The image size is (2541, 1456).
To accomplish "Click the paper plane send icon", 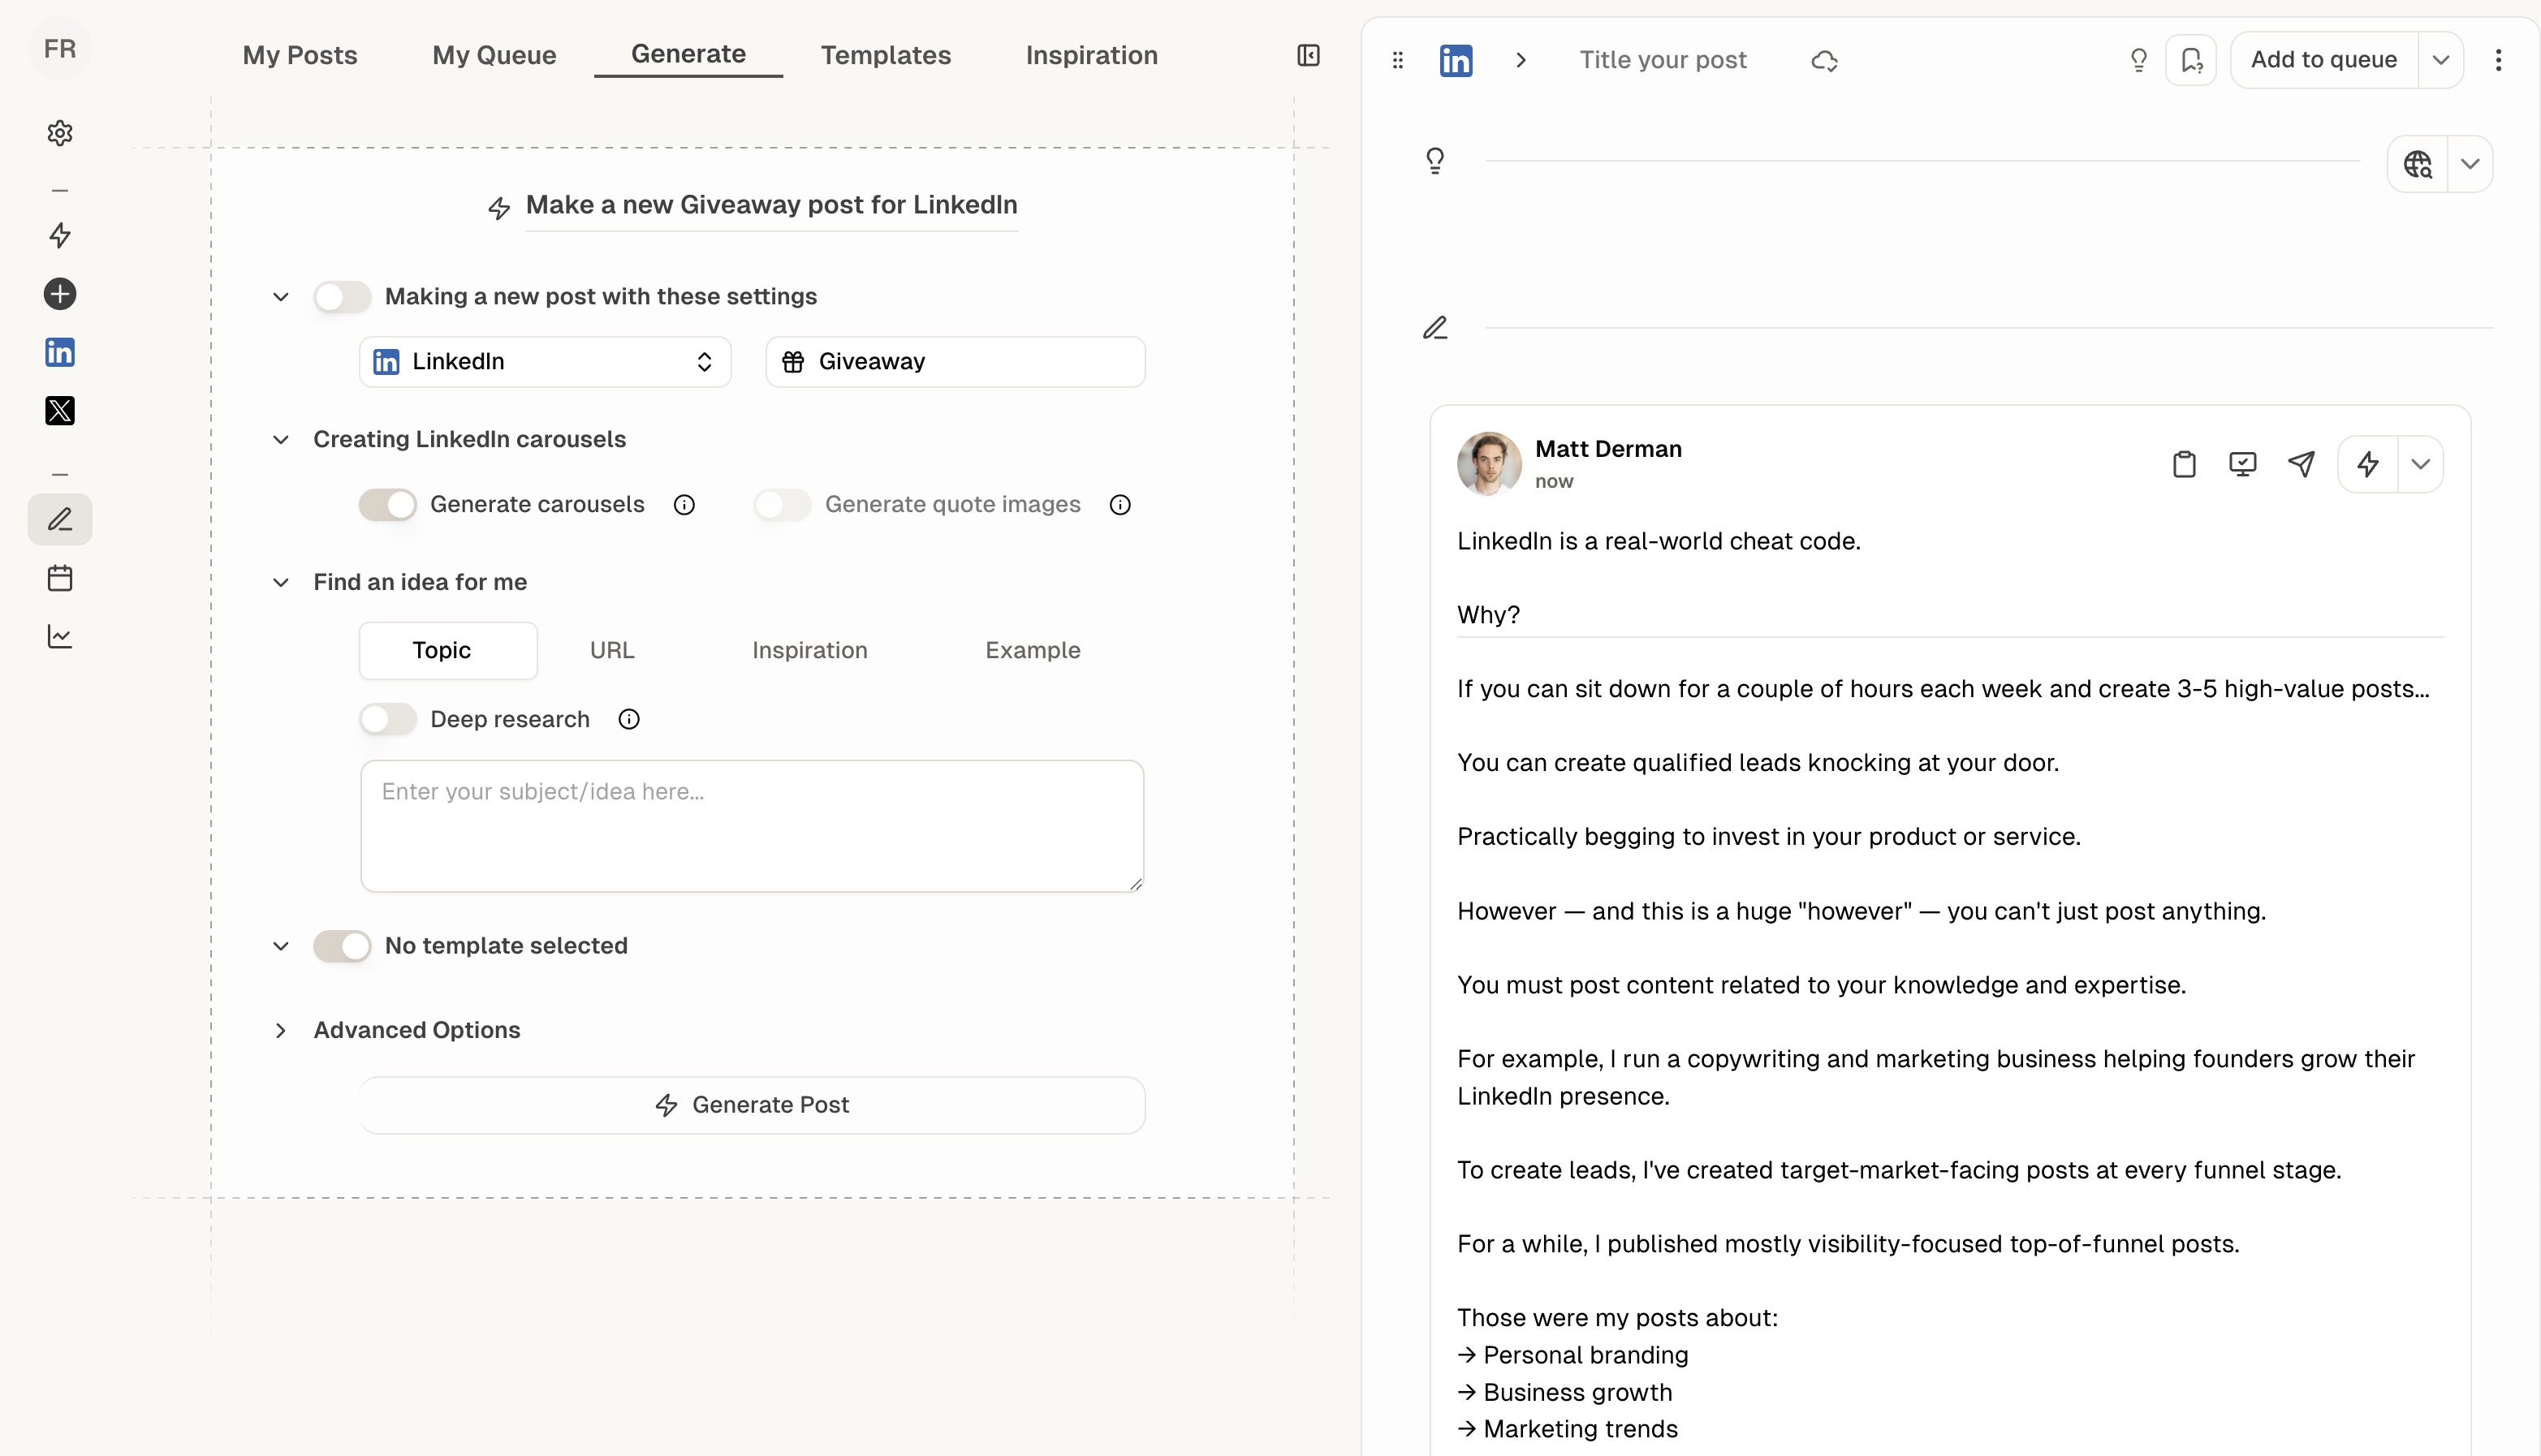I will tap(2301, 464).
